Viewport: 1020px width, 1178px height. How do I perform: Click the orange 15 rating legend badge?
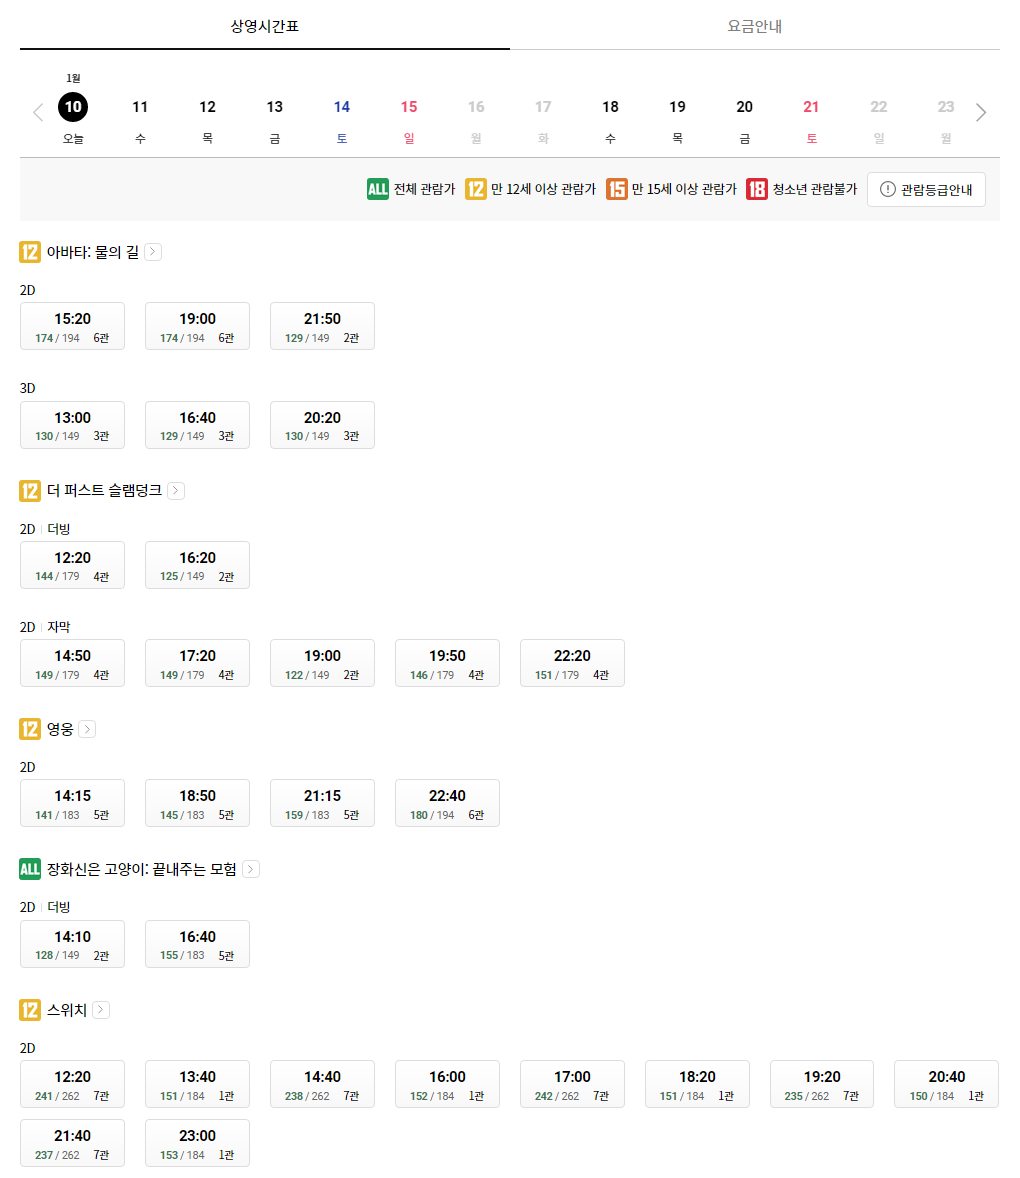pos(617,189)
